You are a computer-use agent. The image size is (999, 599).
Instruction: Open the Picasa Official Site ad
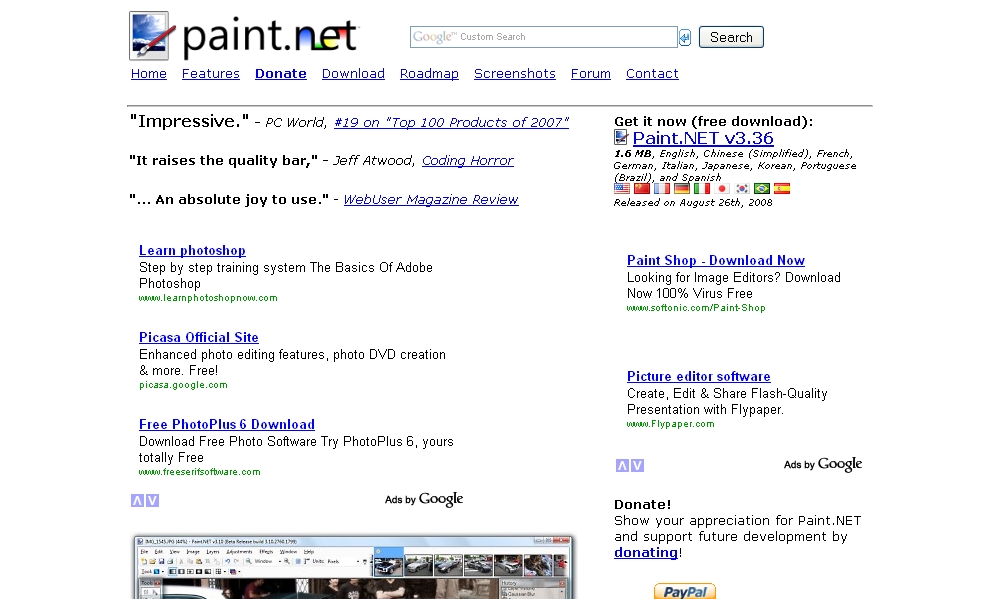[199, 337]
